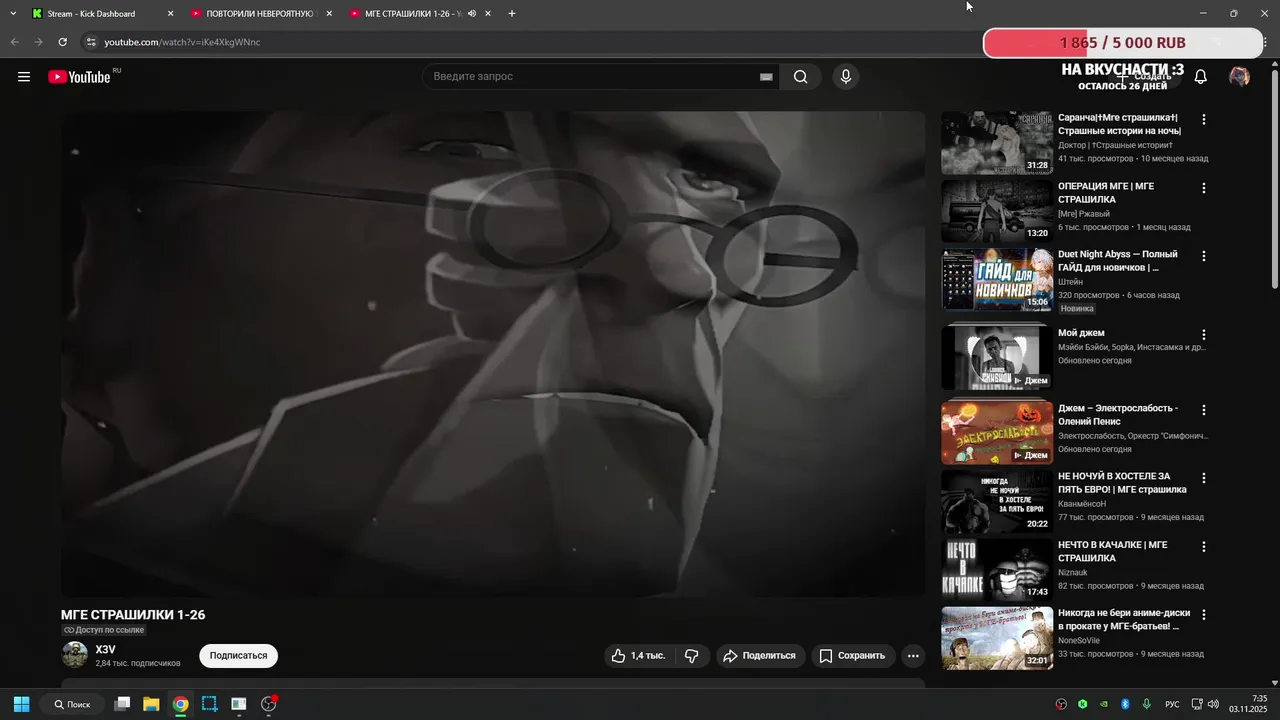Switch the РУС input language indicator
The image size is (1280, 720).
(x=1172, y=704)
